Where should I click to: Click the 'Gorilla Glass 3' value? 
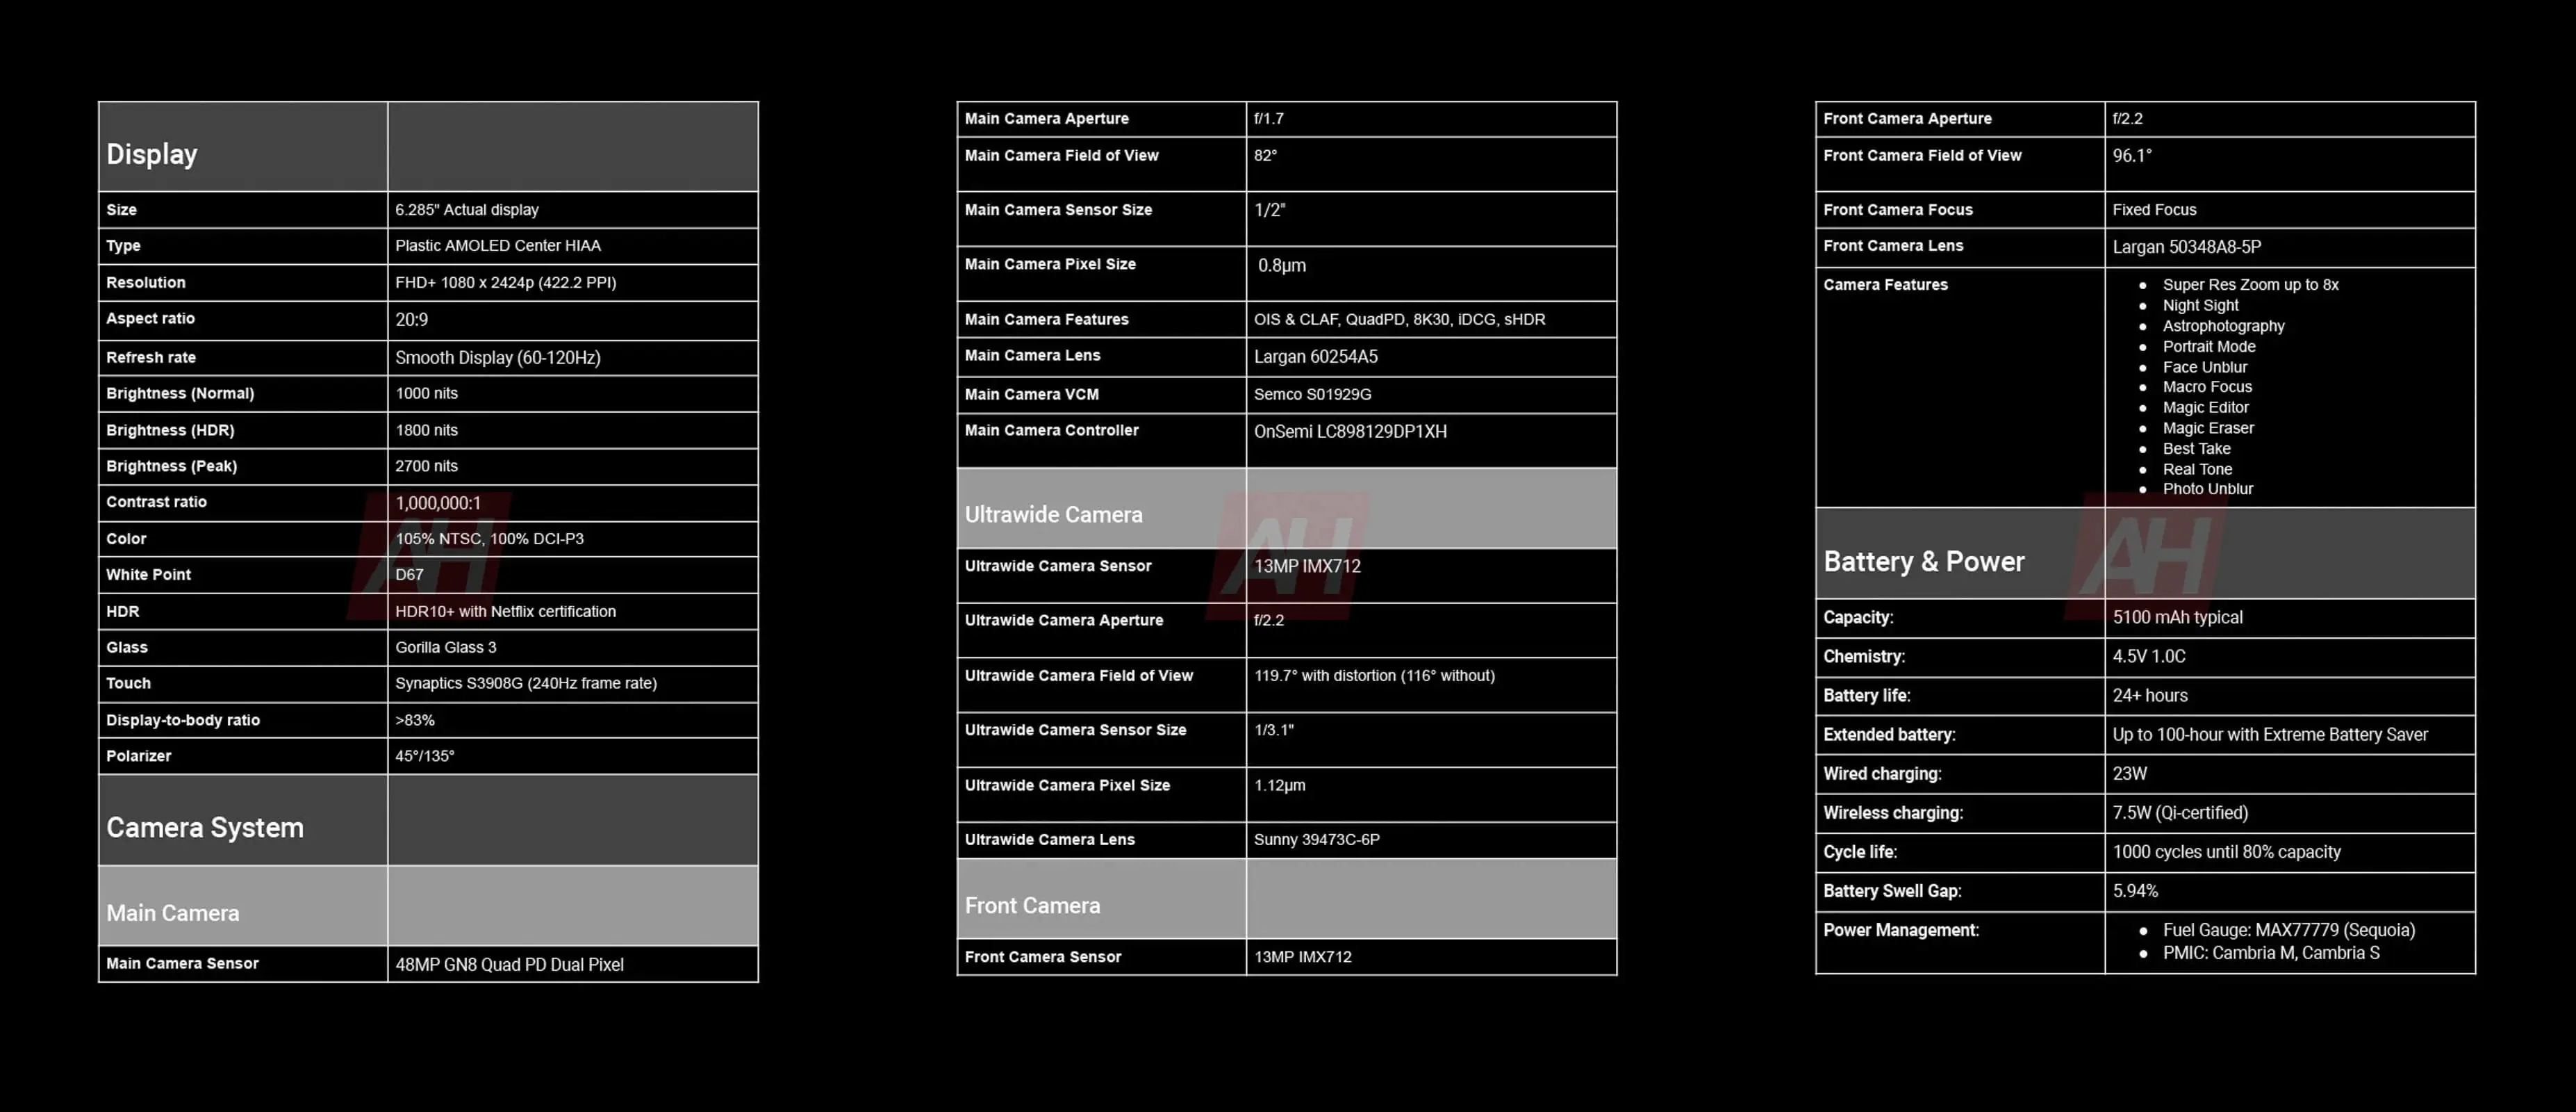pos(446,648)
